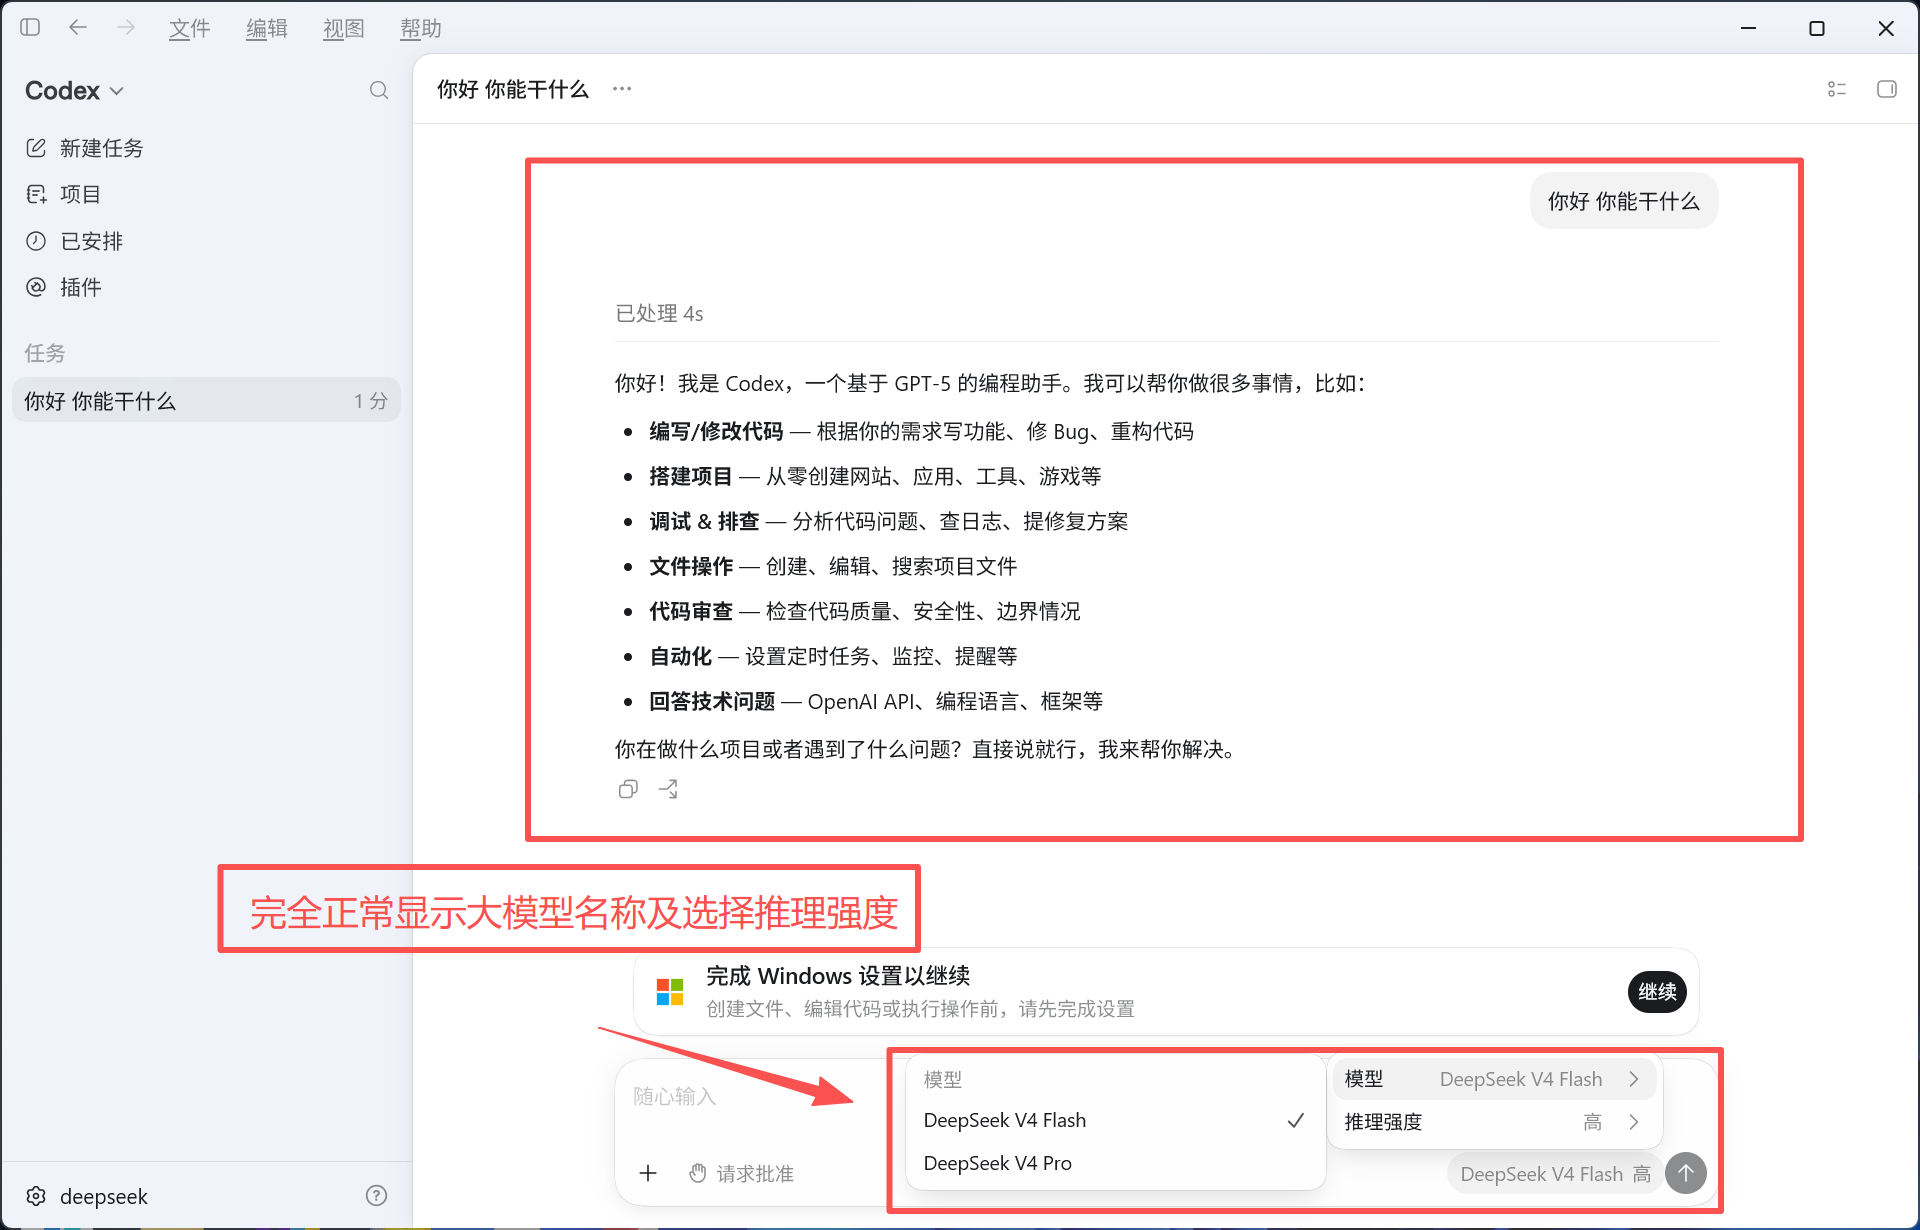Go forward with the right arrow
Viewport: 1920px width, 1230px height.
coord(126,28)
